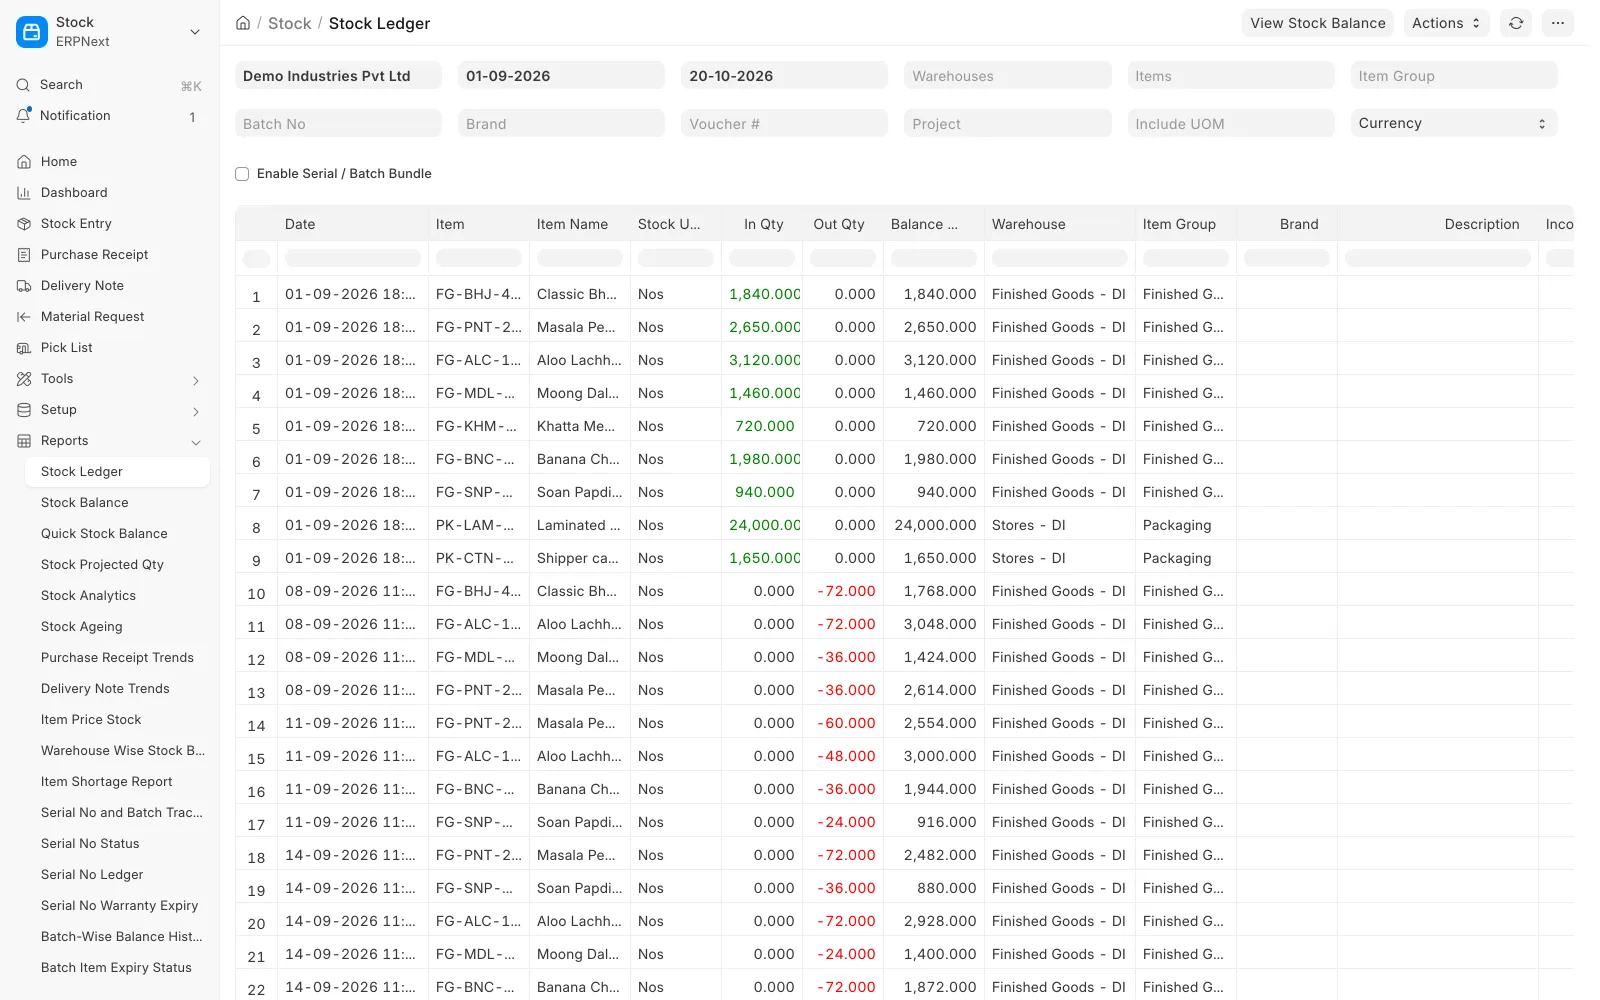Click the Purchase Receipt document icon
This screenshot has height=1000, width=1600.
[24, 255]
